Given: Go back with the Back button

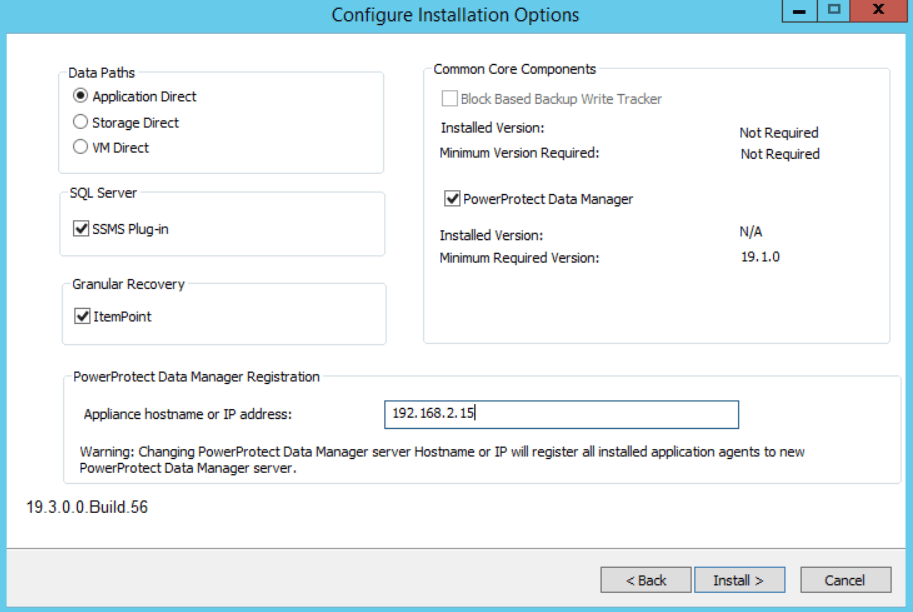Looking at the screenshot, I should (x=646, y=580).
